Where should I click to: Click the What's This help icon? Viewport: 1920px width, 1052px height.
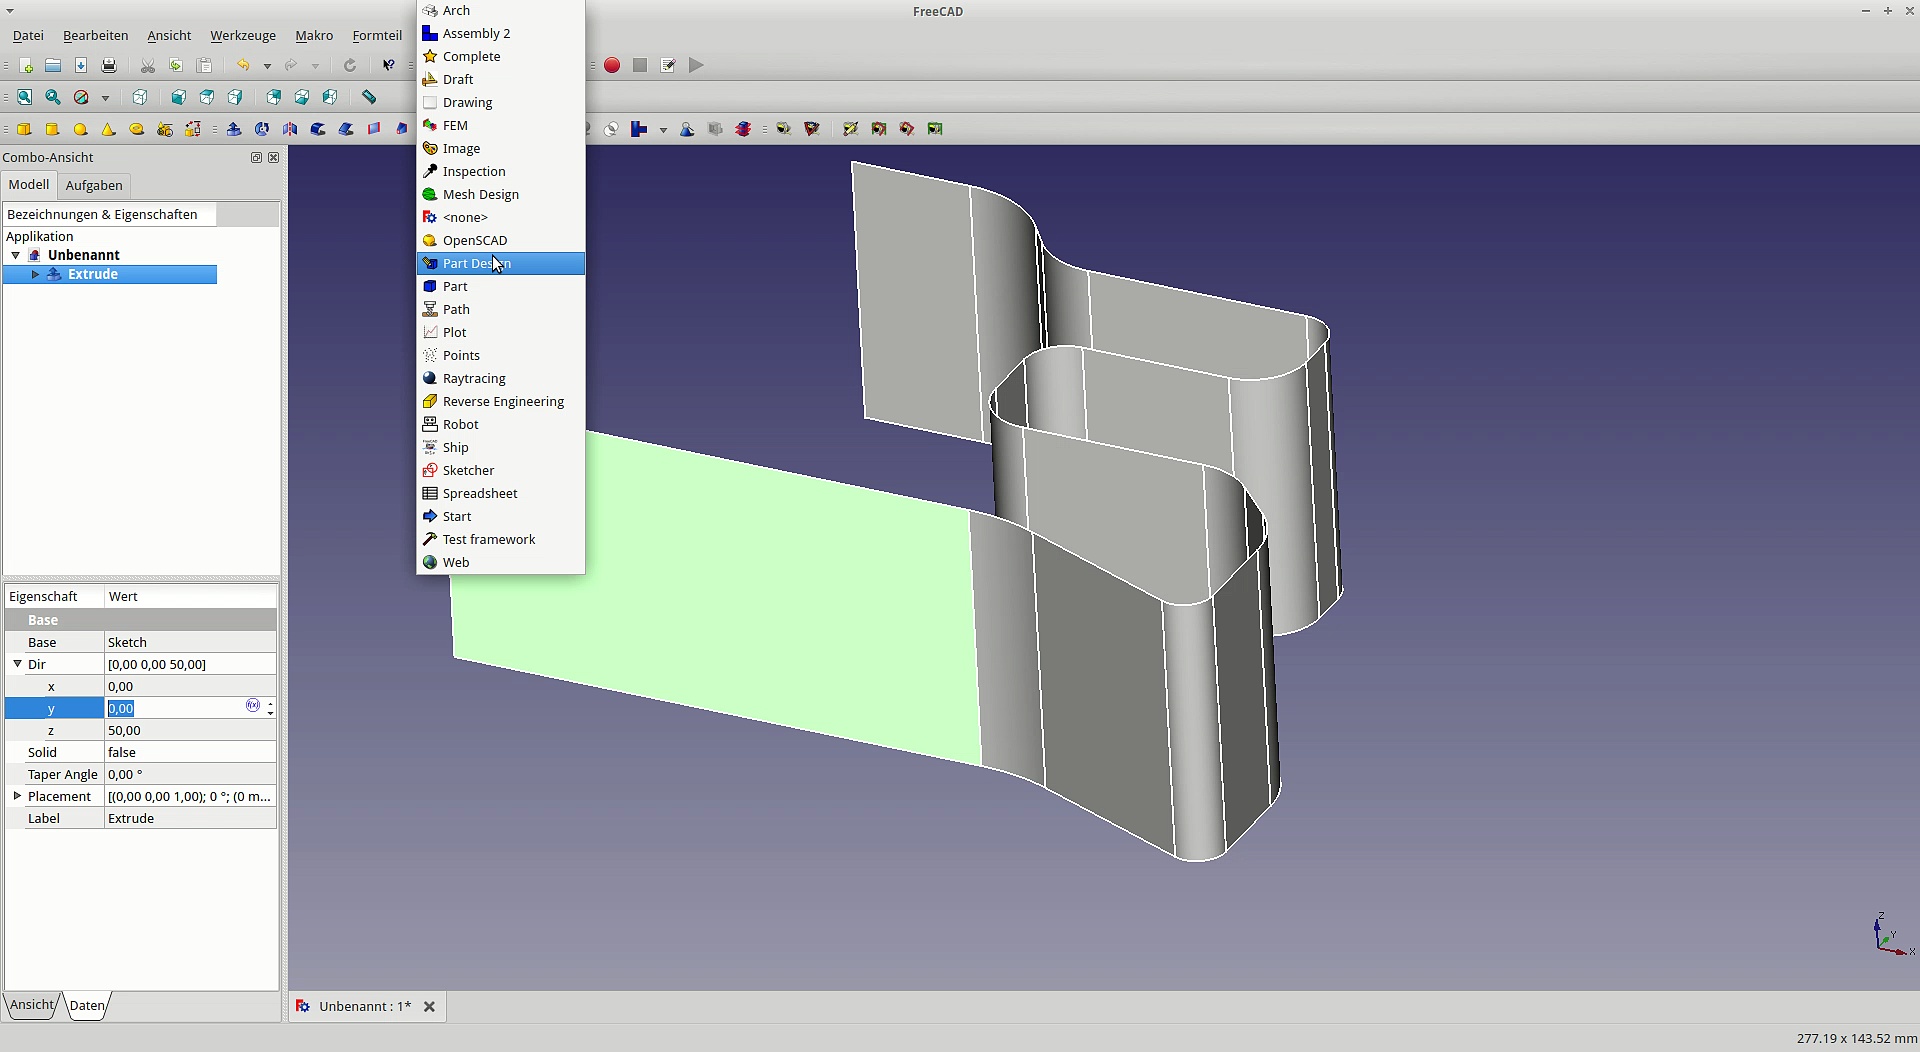click(x=388, y=66)
